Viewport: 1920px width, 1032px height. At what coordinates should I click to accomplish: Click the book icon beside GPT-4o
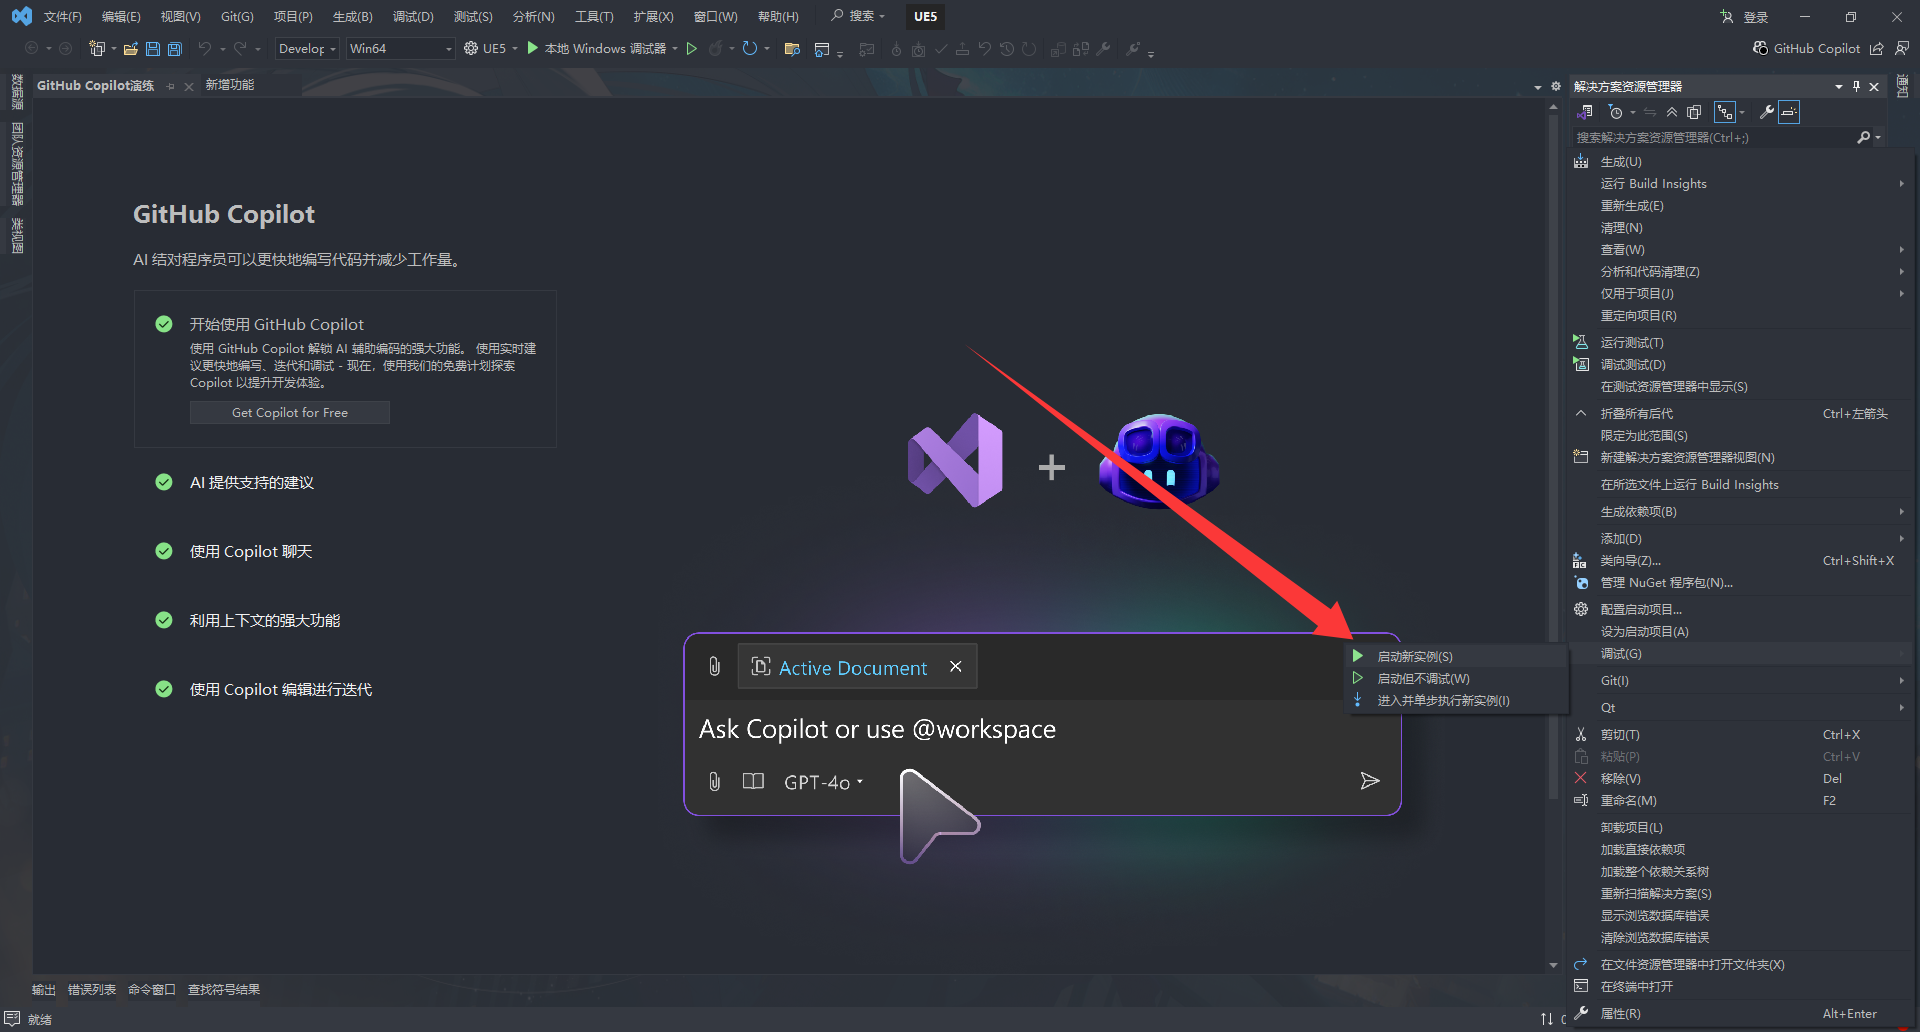pos(753,781)
